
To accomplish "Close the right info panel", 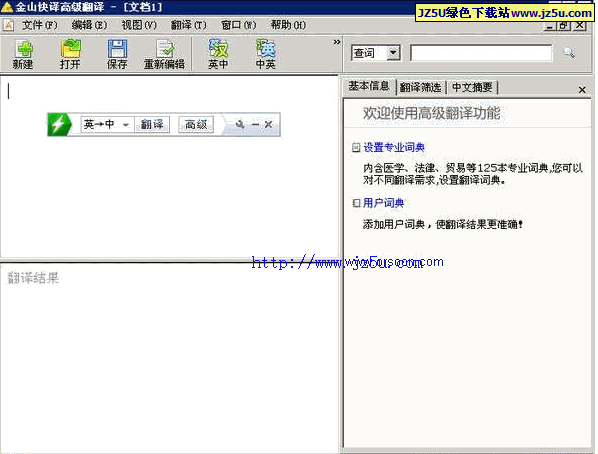I will click(x=582, y=90).
